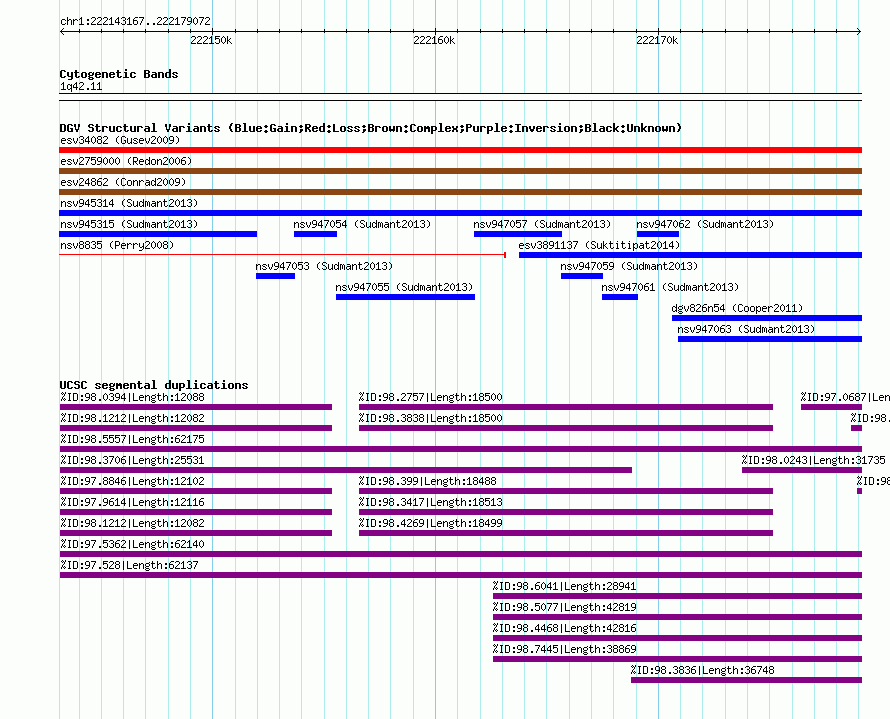Click duplication %ID:98.7445|Length:38869 label
The height and width of the screenshot is (719, 890).
pyautogui.click(x=564, y=649)
